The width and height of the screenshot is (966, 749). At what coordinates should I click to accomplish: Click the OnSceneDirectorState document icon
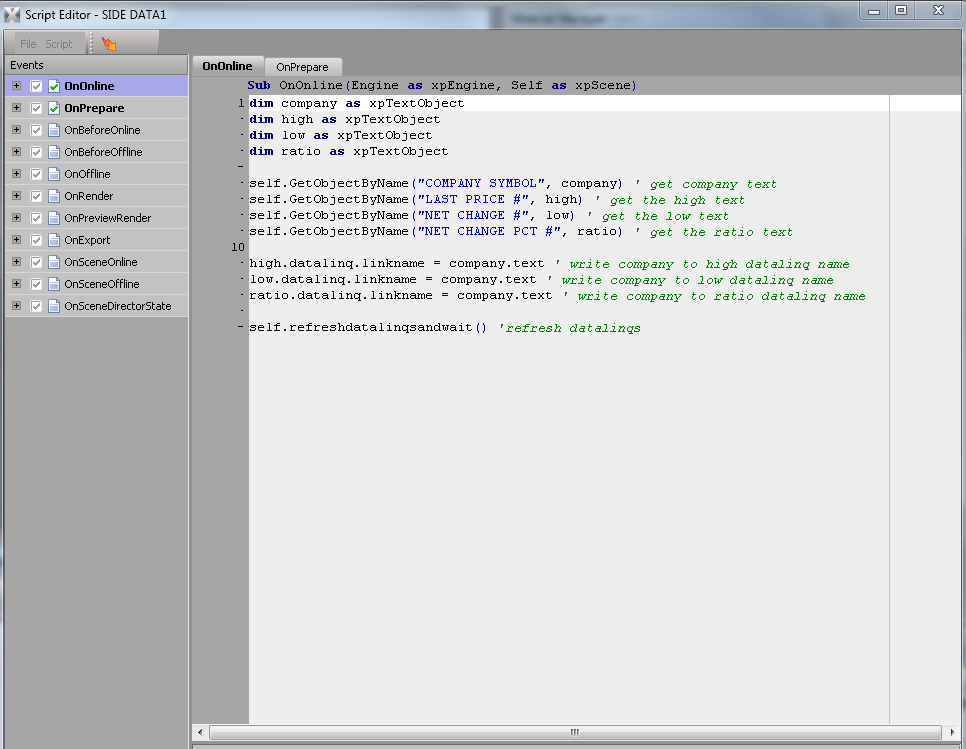(54, 307)
